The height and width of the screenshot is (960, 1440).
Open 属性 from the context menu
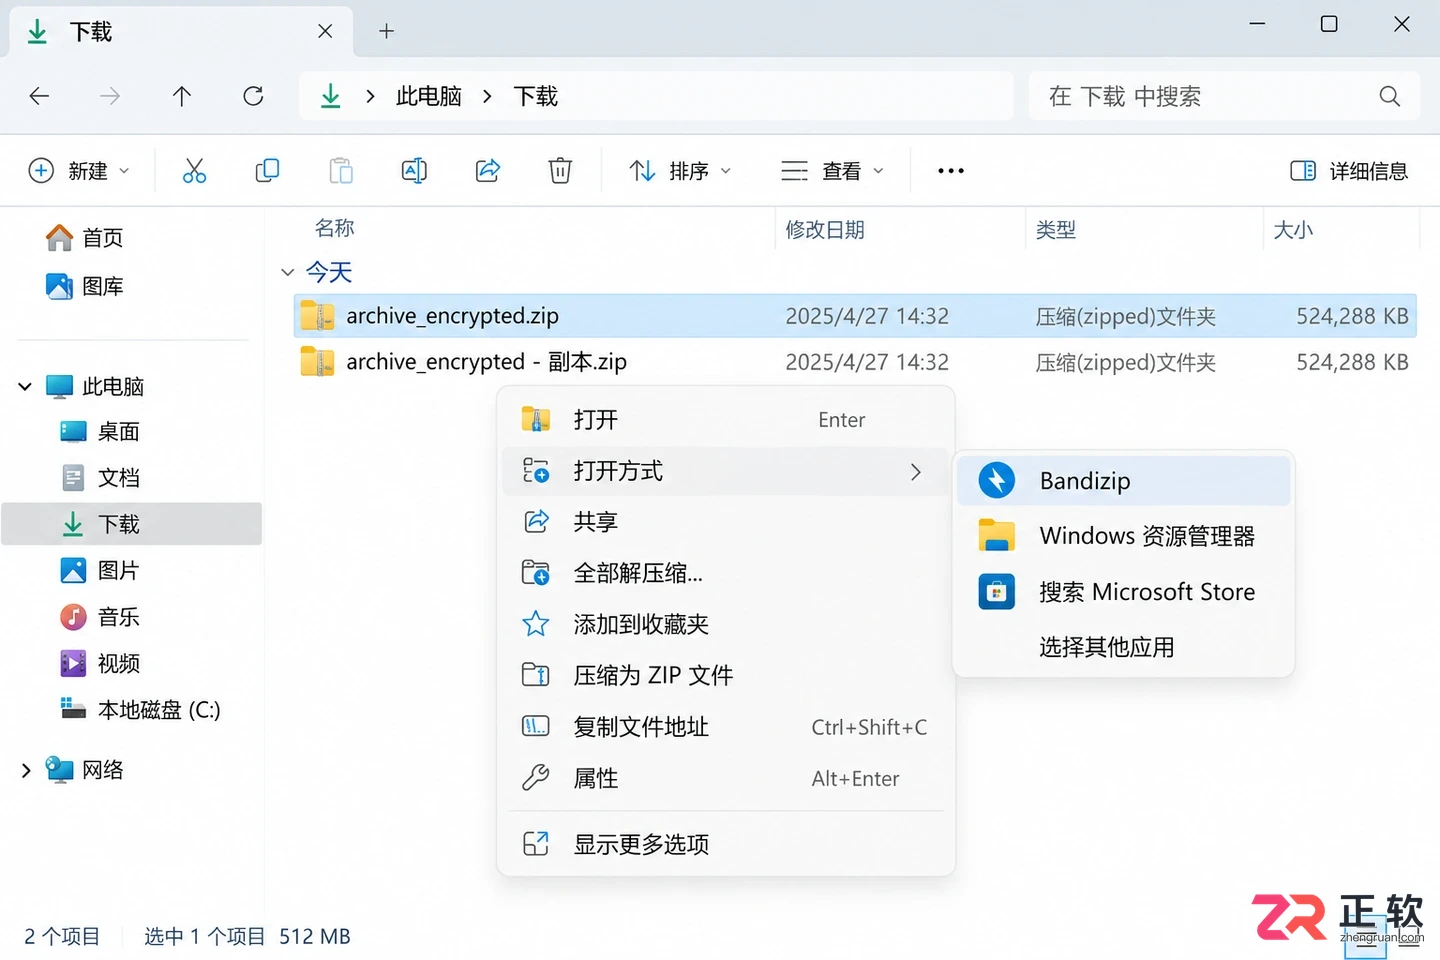click(726, 778)
